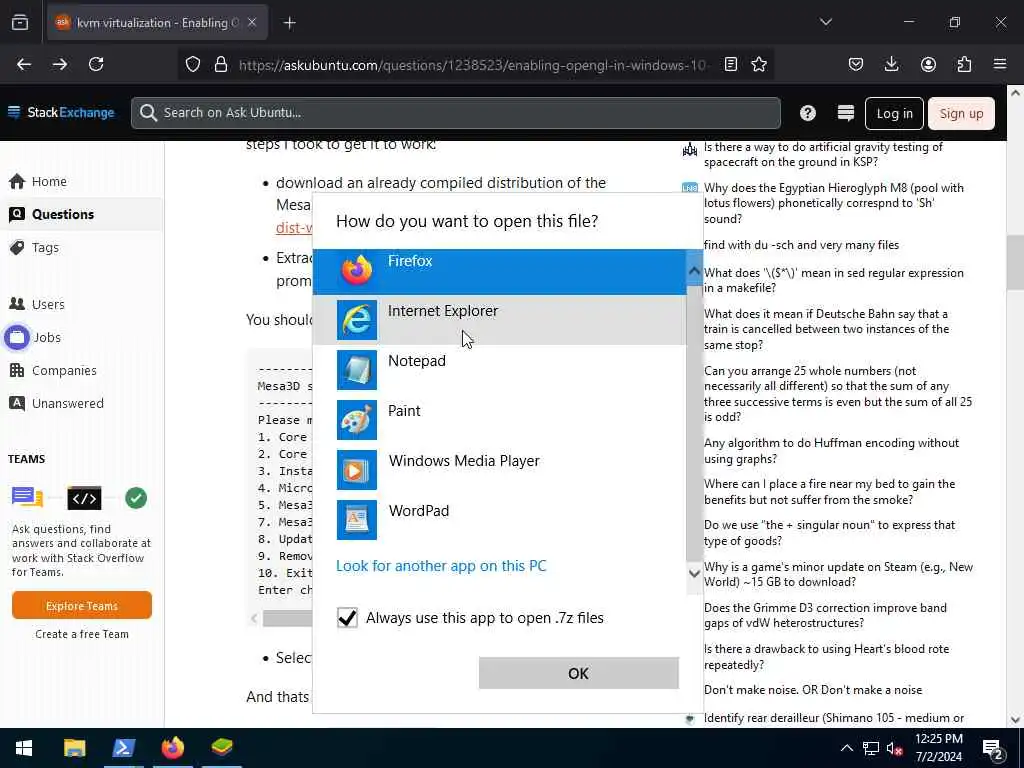Open the help question mark icon
Viewport: 1024px width, 768px height.
click(x=808, y=113)
